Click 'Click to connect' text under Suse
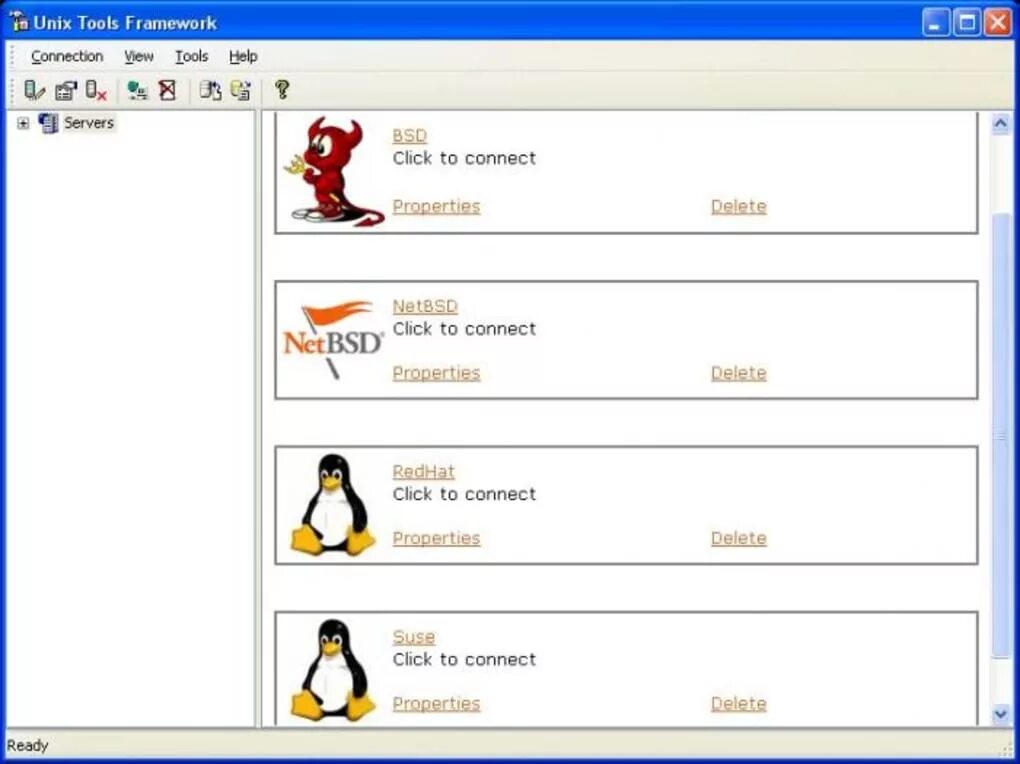Viewport: 1020px width, 764px height. coord(464,659)
